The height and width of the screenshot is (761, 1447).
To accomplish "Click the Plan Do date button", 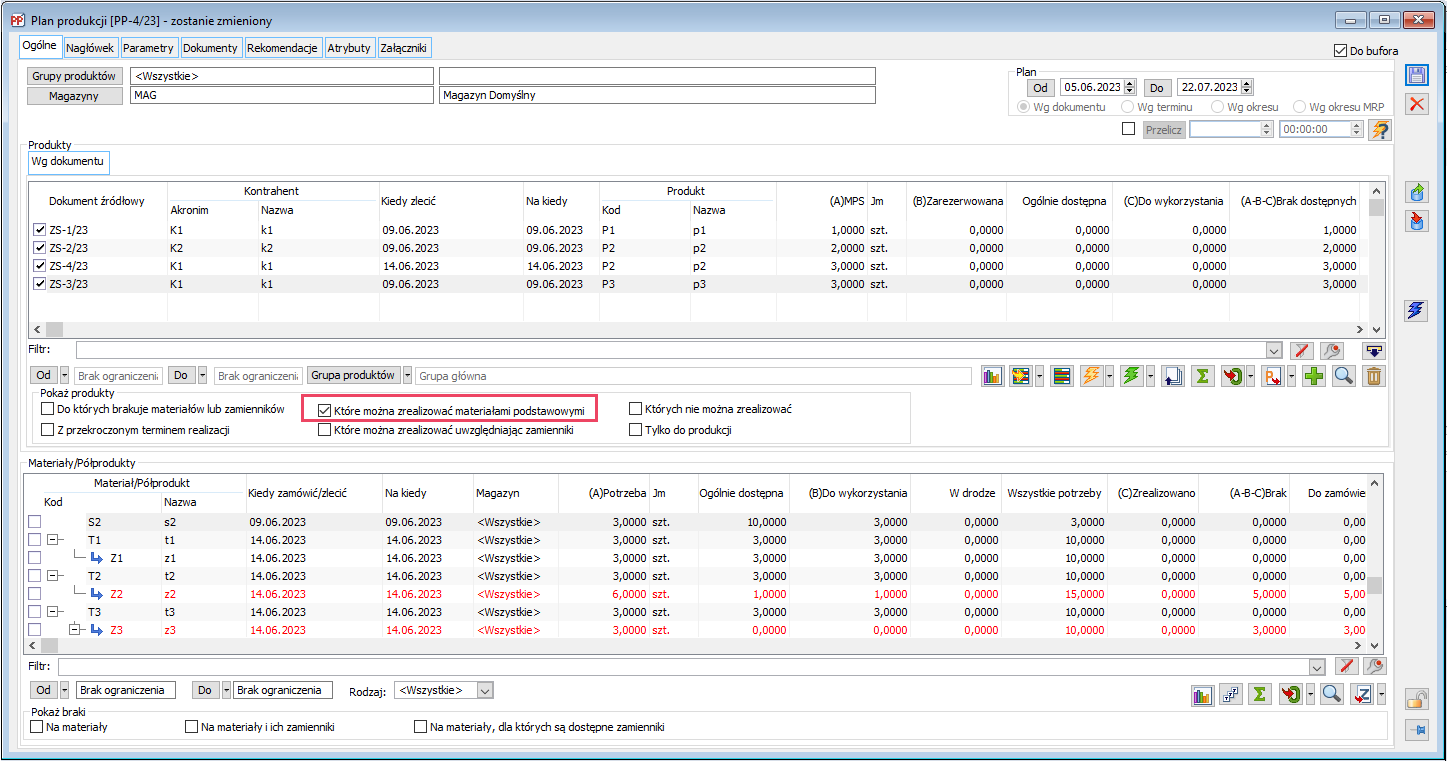I will 1158,88.
